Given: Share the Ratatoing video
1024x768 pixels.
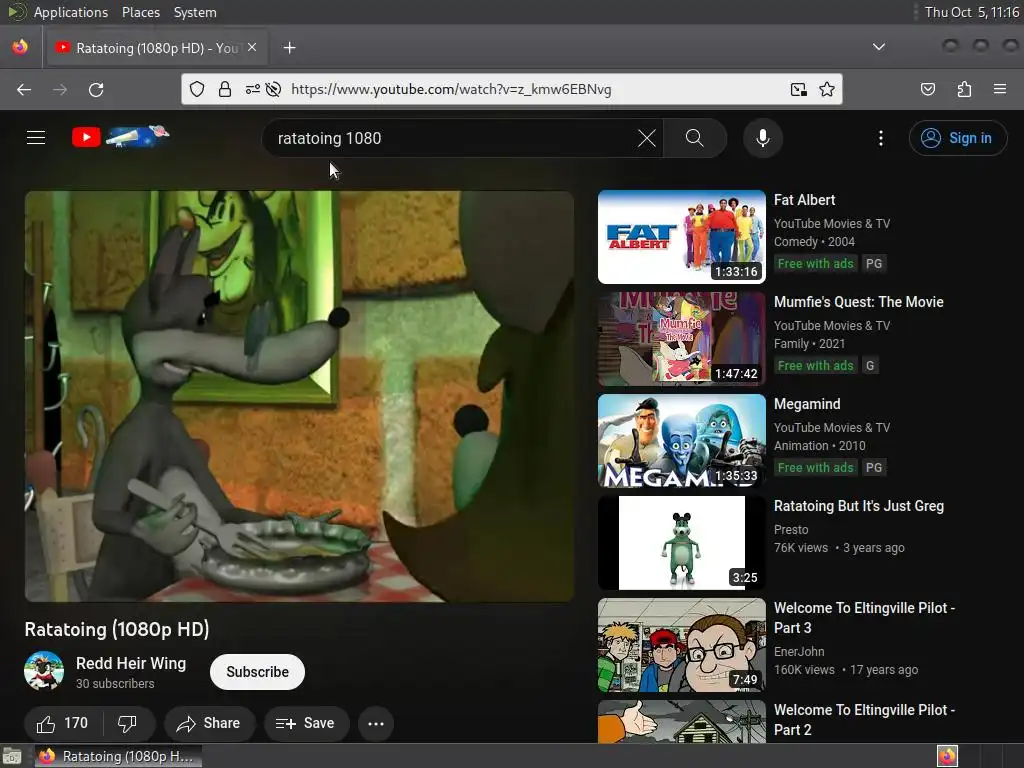Looking at the screenshot, I should (x=209, y=723).
